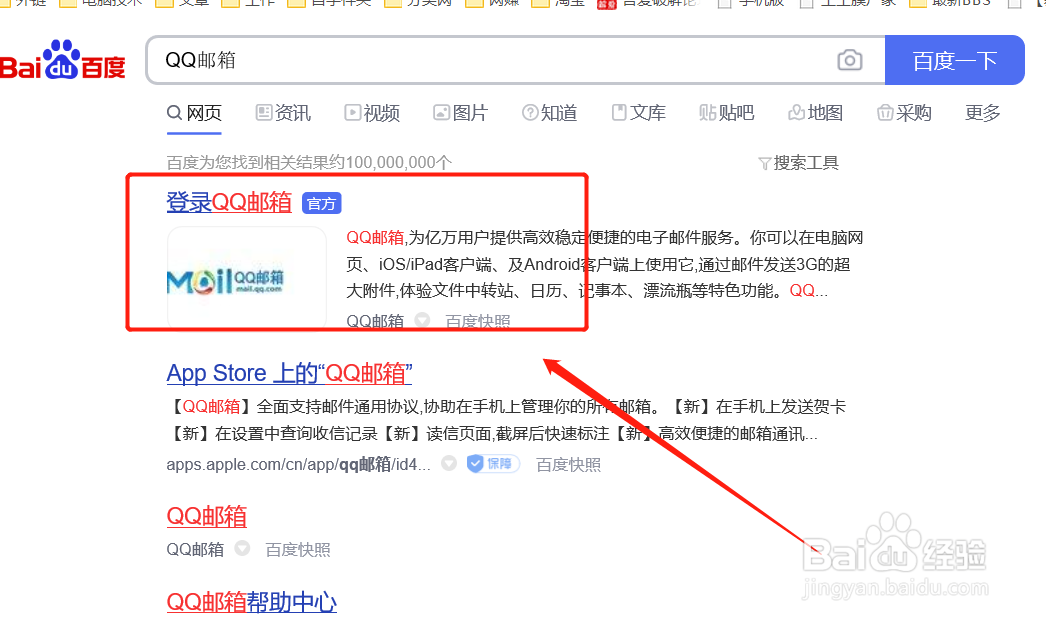Click the 百度一下 search button
1046x624 pixels.
click(x=955, y=60)
